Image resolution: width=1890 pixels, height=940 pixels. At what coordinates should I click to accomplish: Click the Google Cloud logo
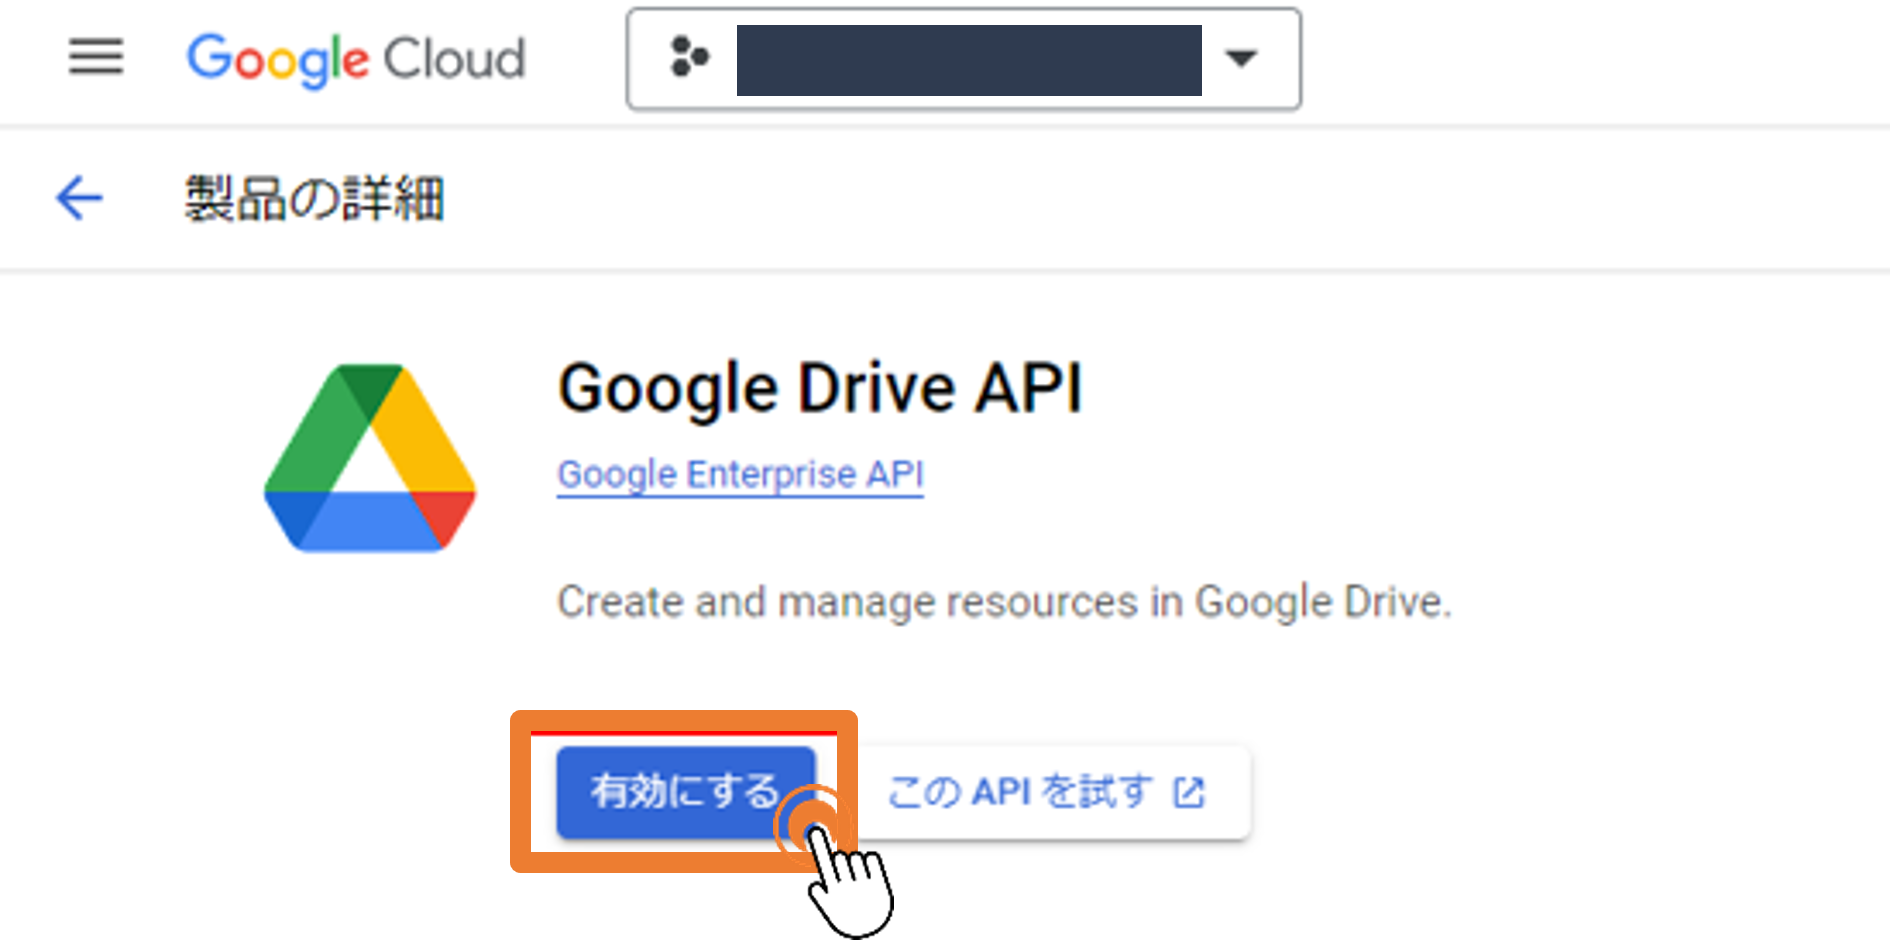coord(356,59)
